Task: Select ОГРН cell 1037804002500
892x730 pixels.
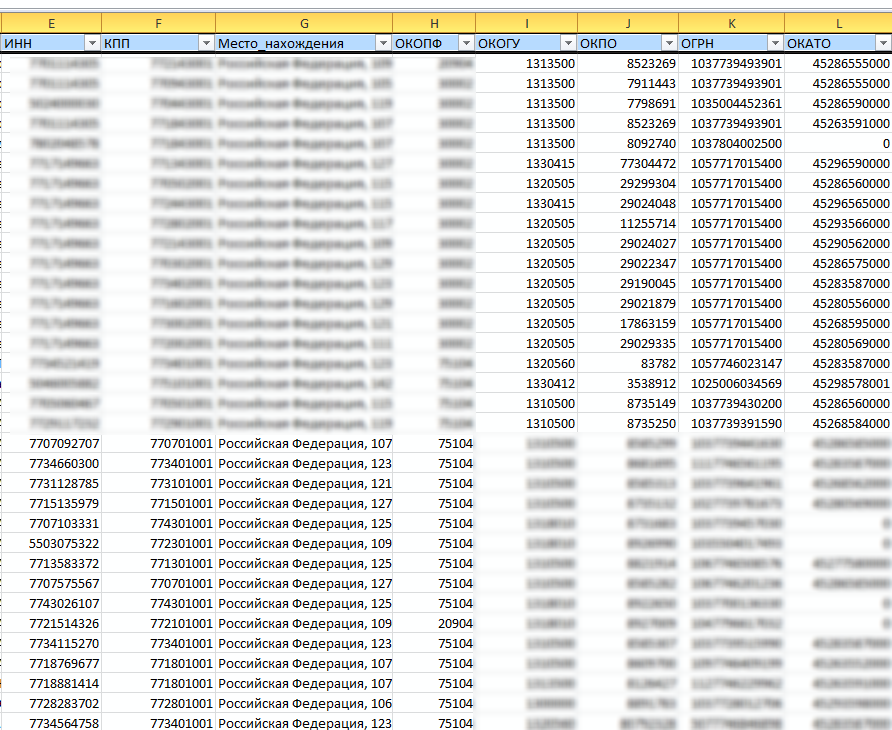Action: click(x=732, y=143)
